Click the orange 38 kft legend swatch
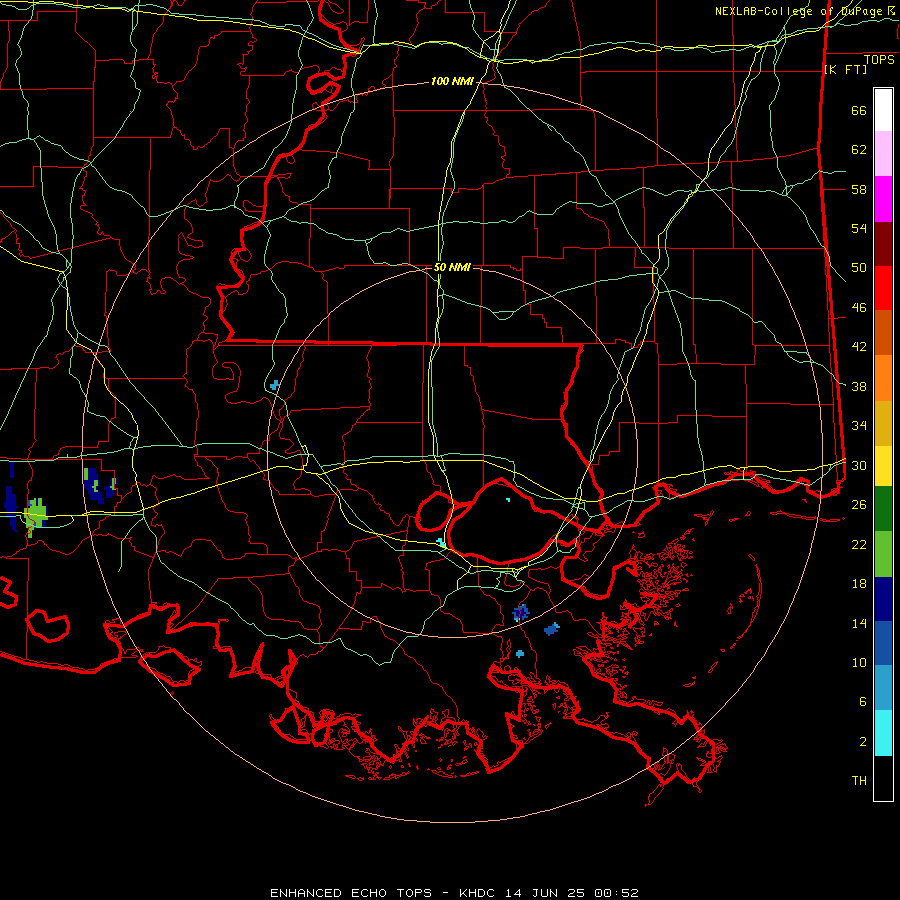900x900 pixels. pos(883,378)
